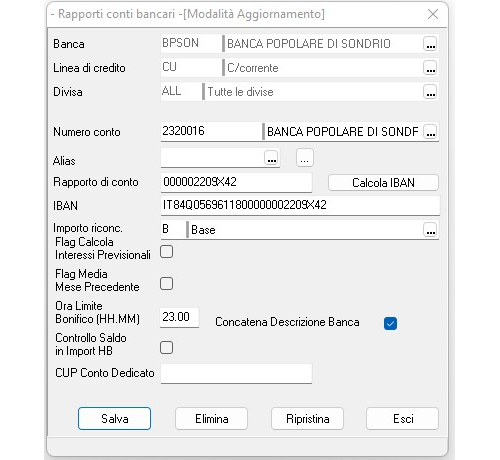
Task: Open the Divisa lookup ellipsis button
Action: [430, 92]
